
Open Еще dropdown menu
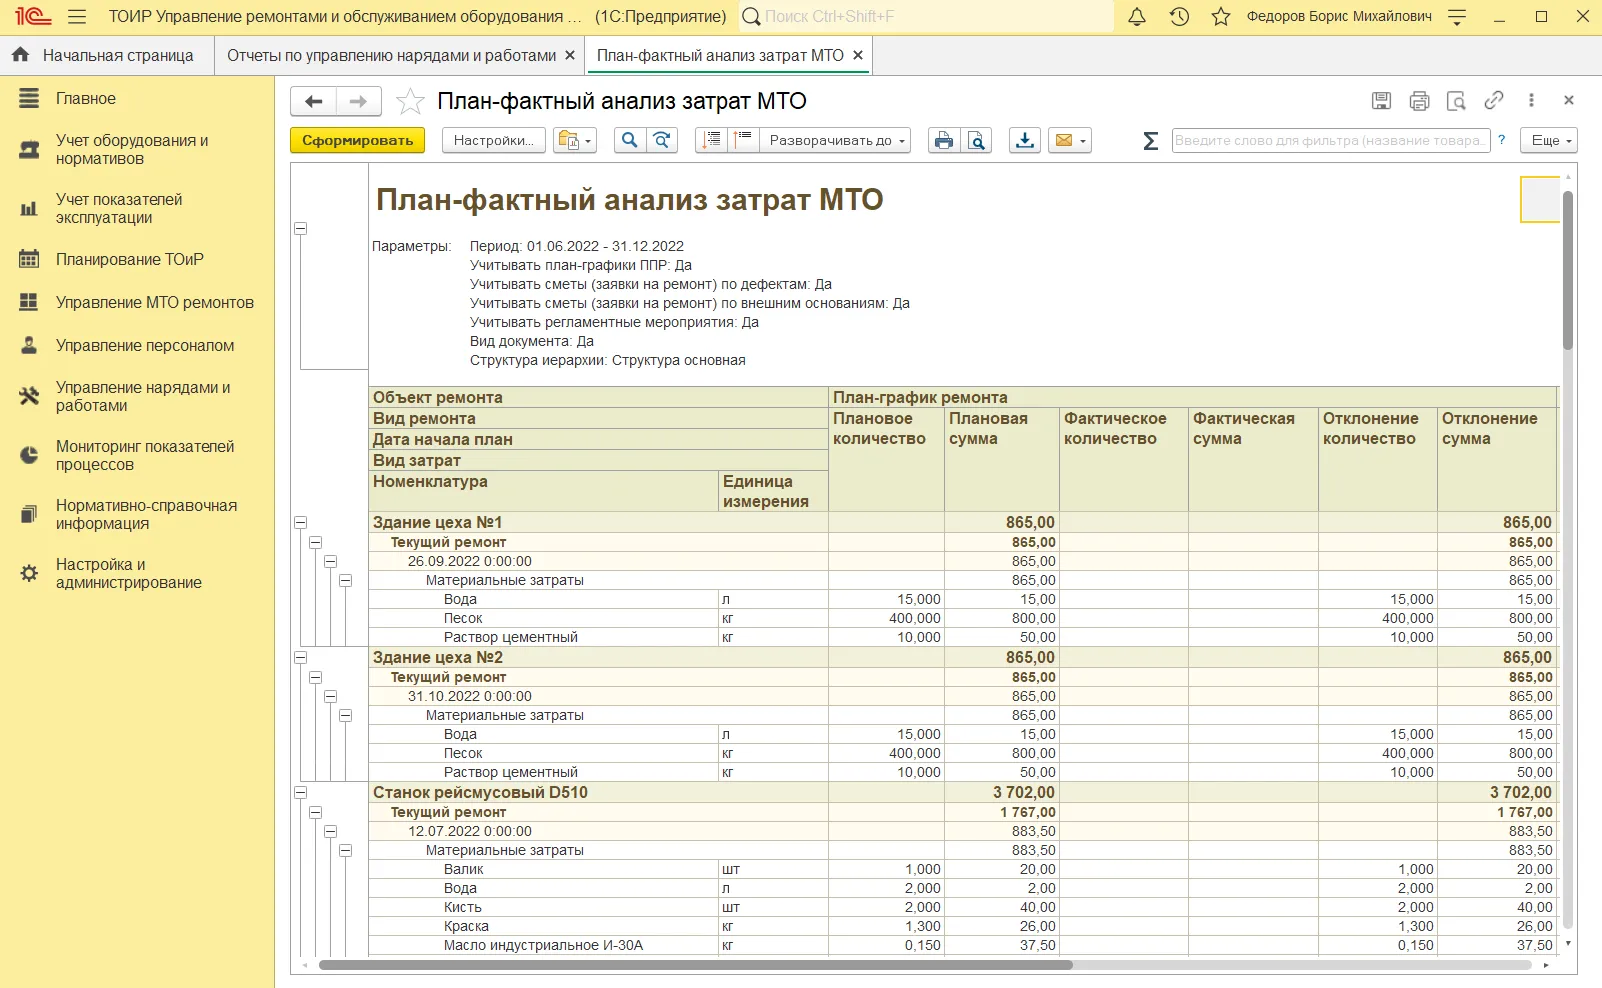pyautogui.click(x=1549, y=140)
